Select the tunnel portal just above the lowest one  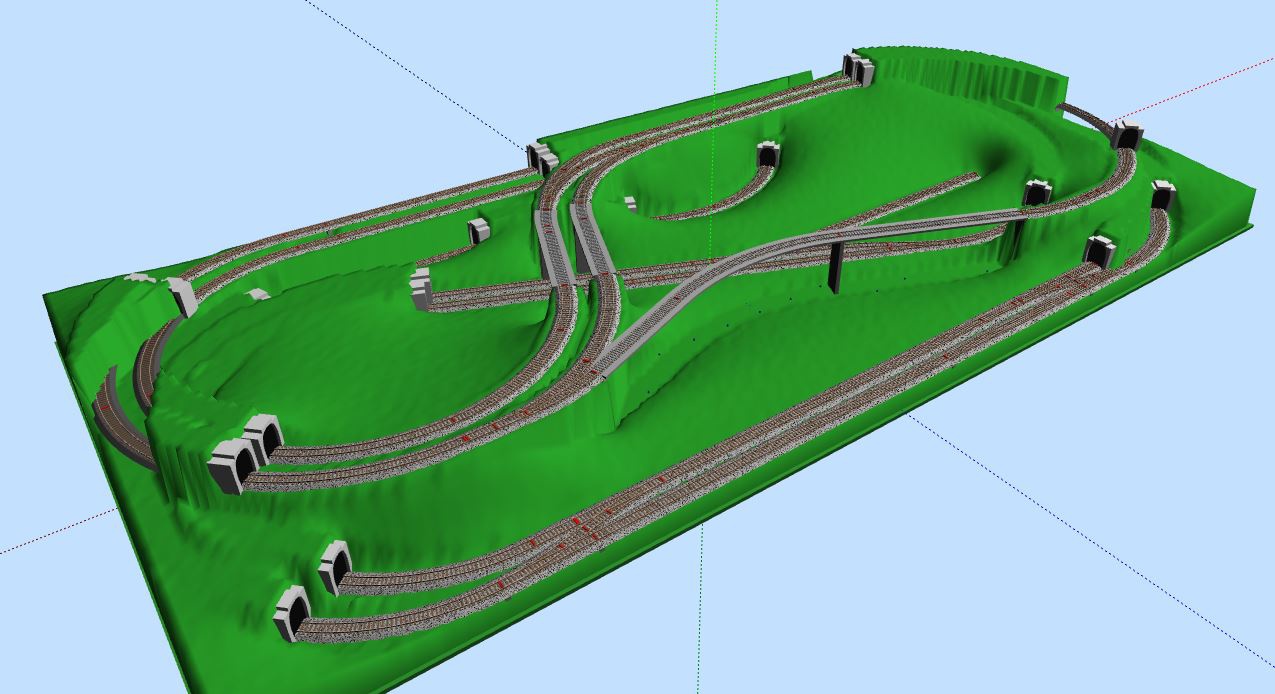click(x=334, y=566)
